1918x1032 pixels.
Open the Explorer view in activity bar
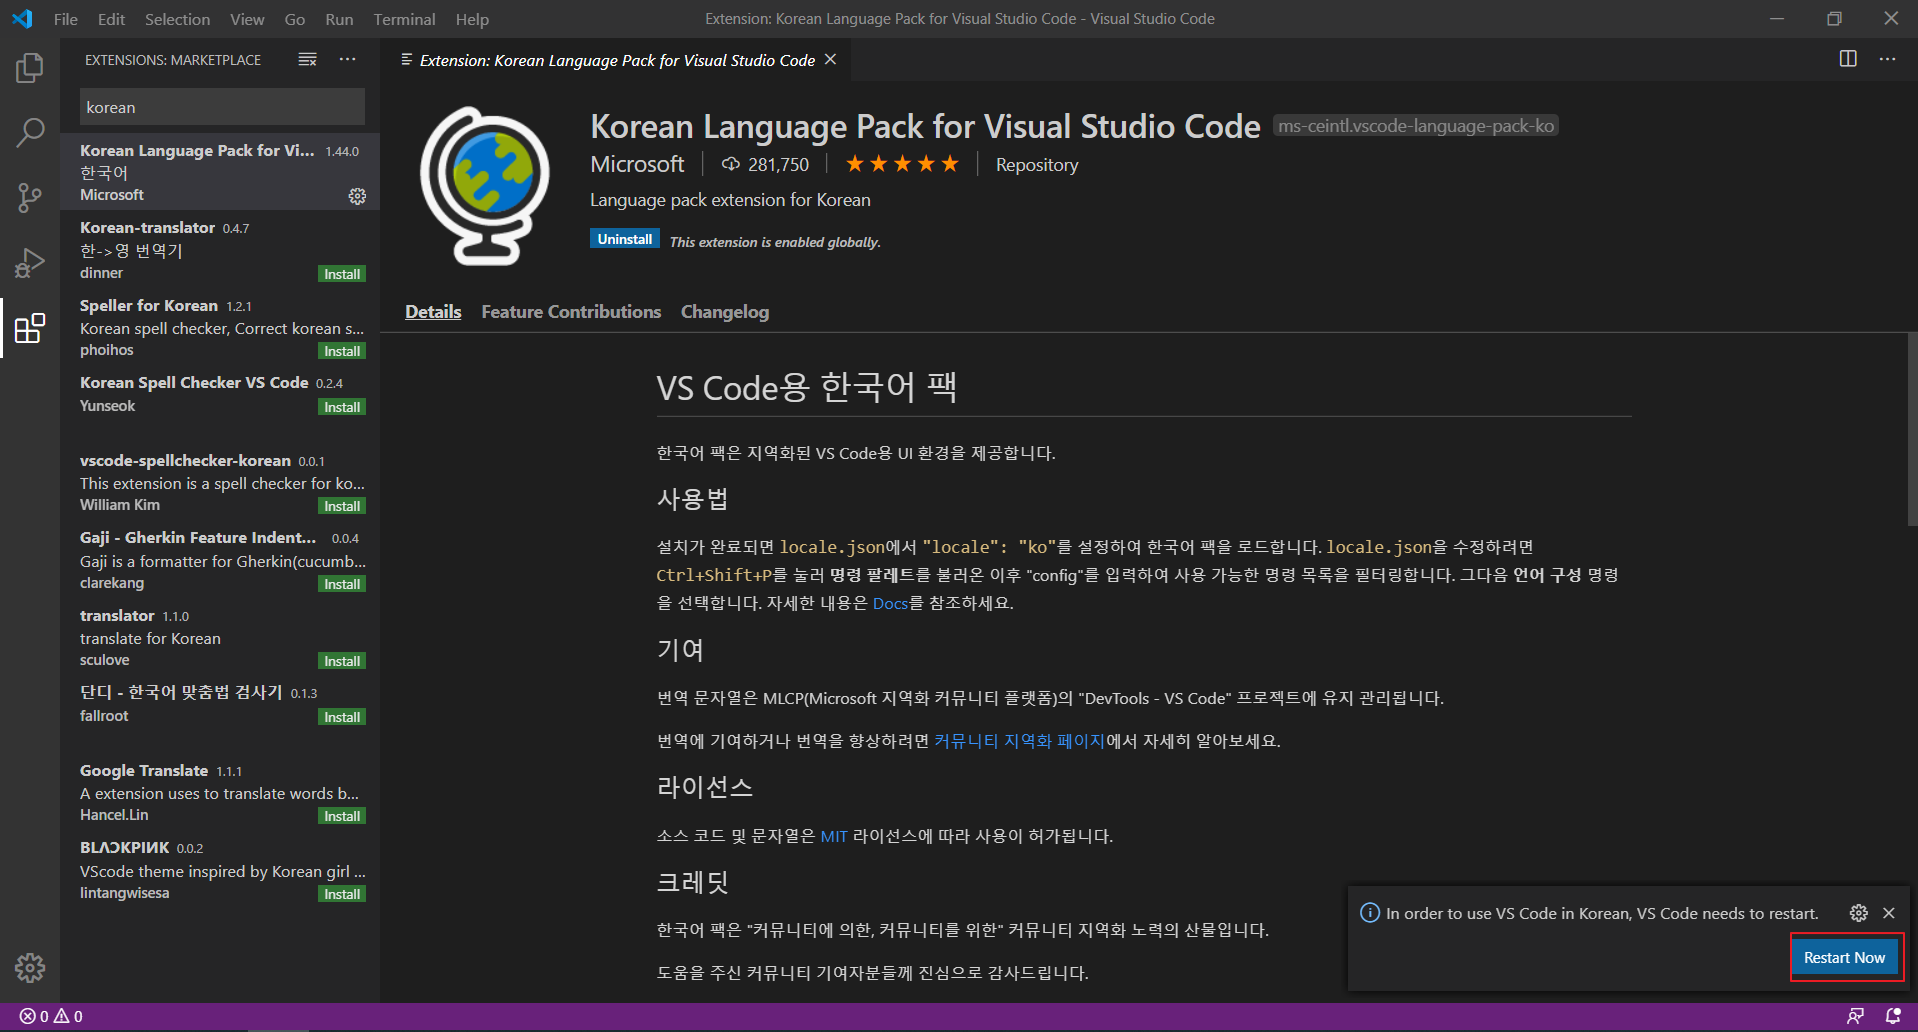[30, 68]
